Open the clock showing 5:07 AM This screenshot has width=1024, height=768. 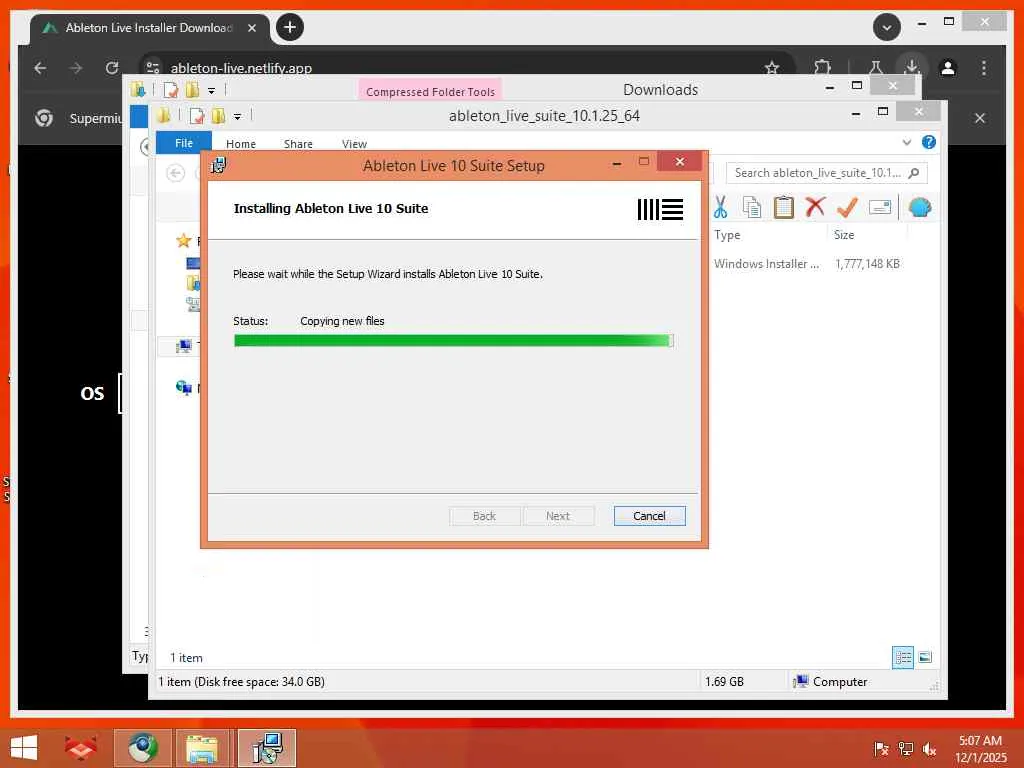pos(980,748)
